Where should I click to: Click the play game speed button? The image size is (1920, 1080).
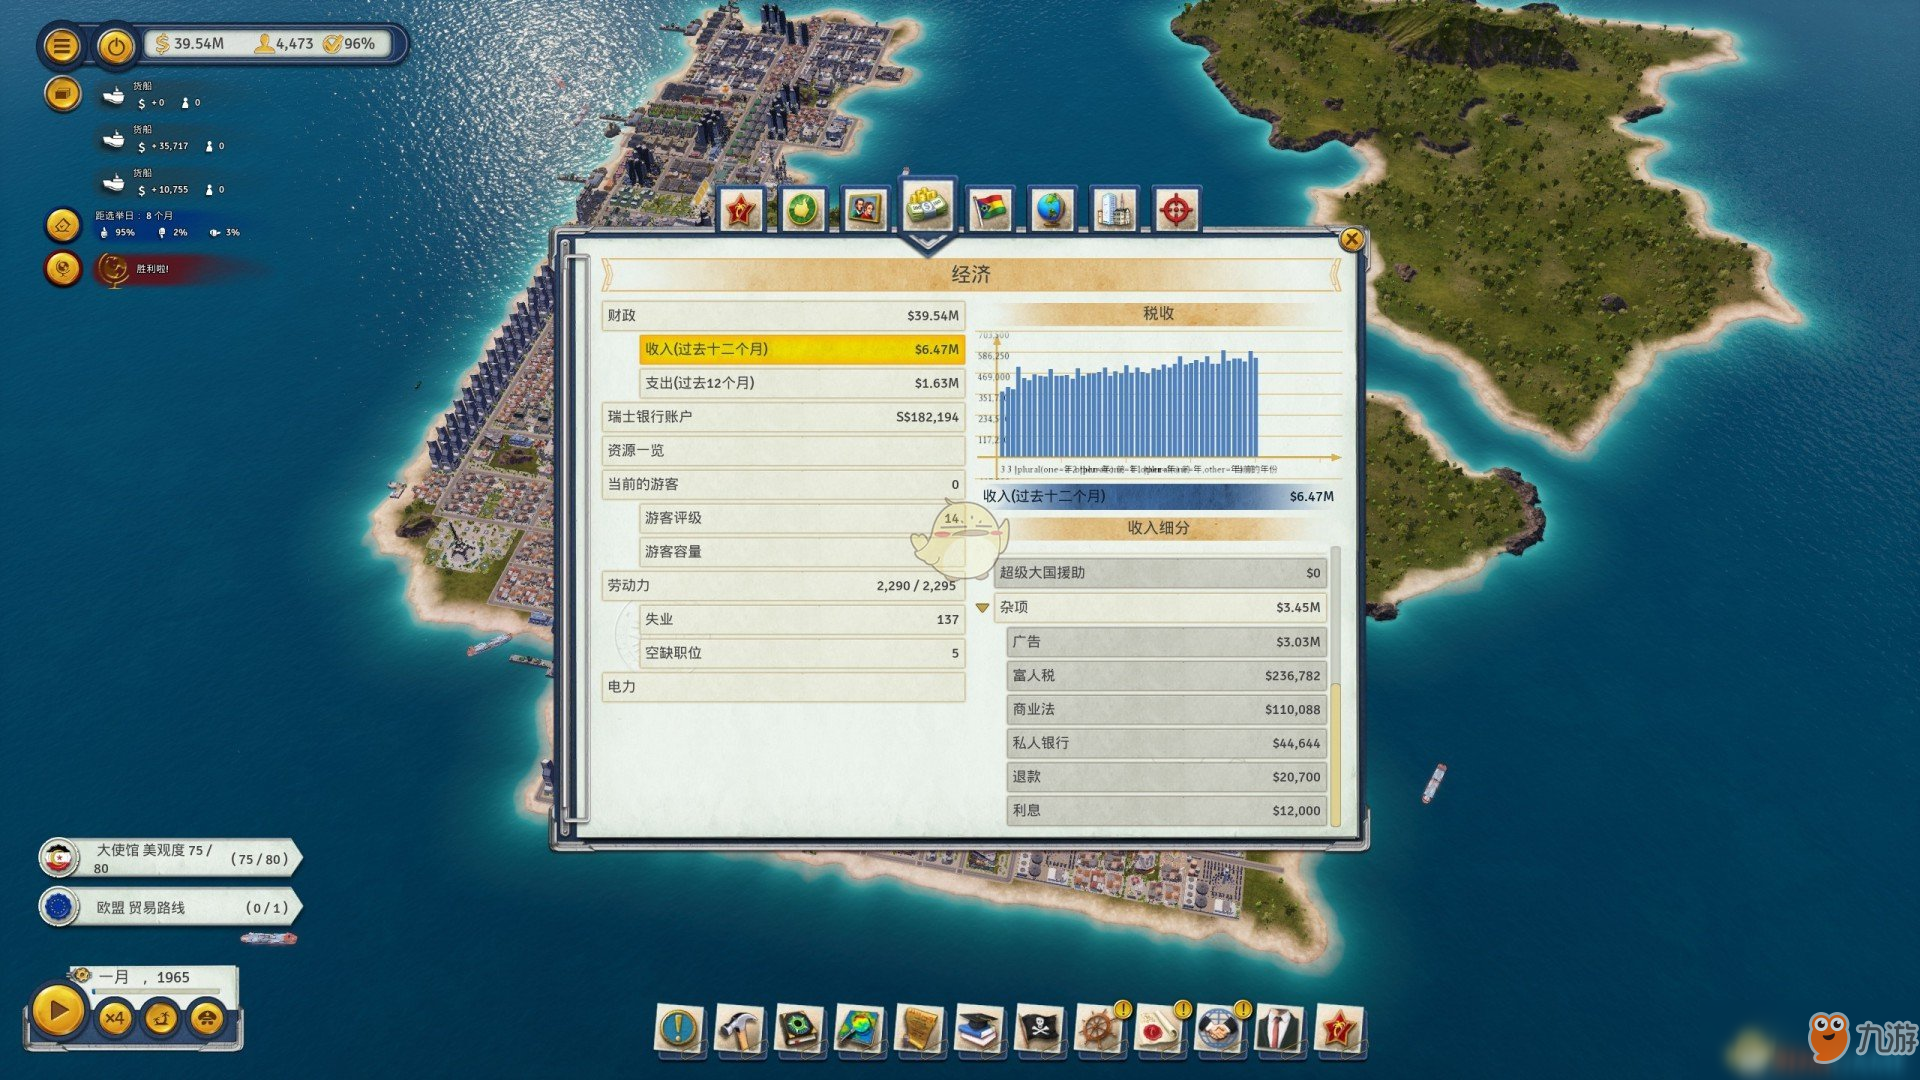(58, 1012)
